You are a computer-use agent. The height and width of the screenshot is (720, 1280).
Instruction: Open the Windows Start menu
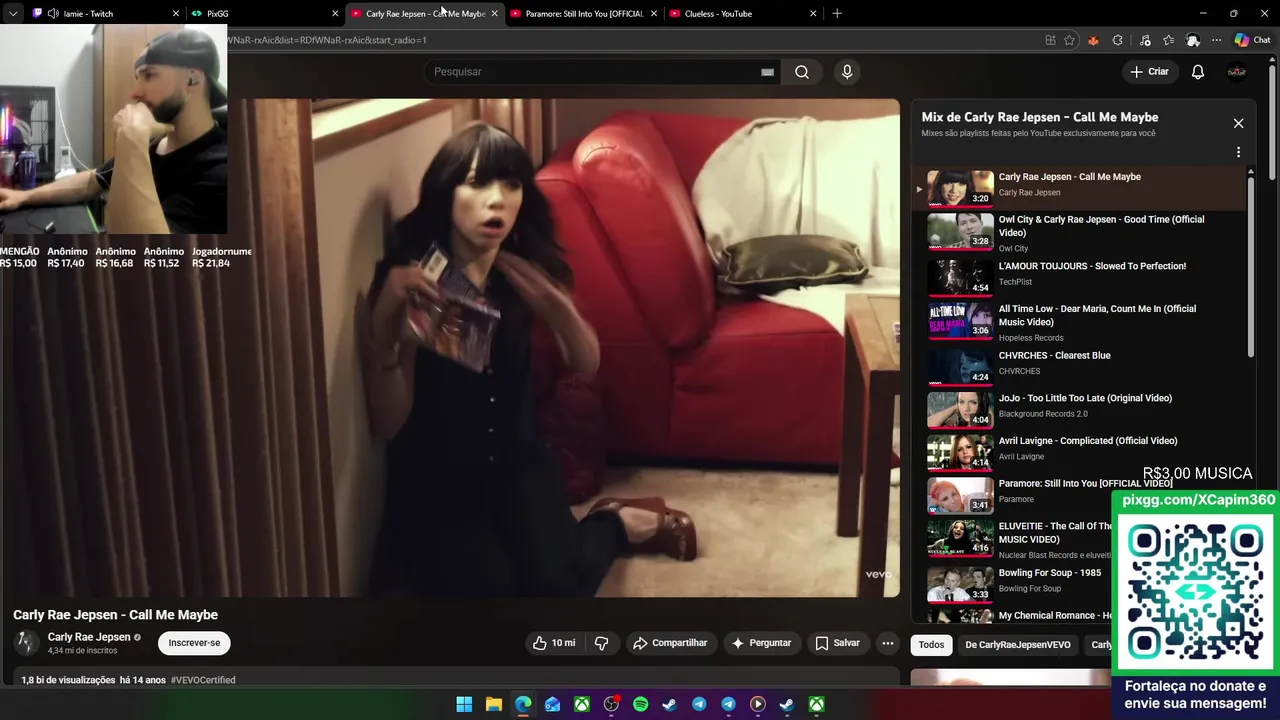(464, 704)
